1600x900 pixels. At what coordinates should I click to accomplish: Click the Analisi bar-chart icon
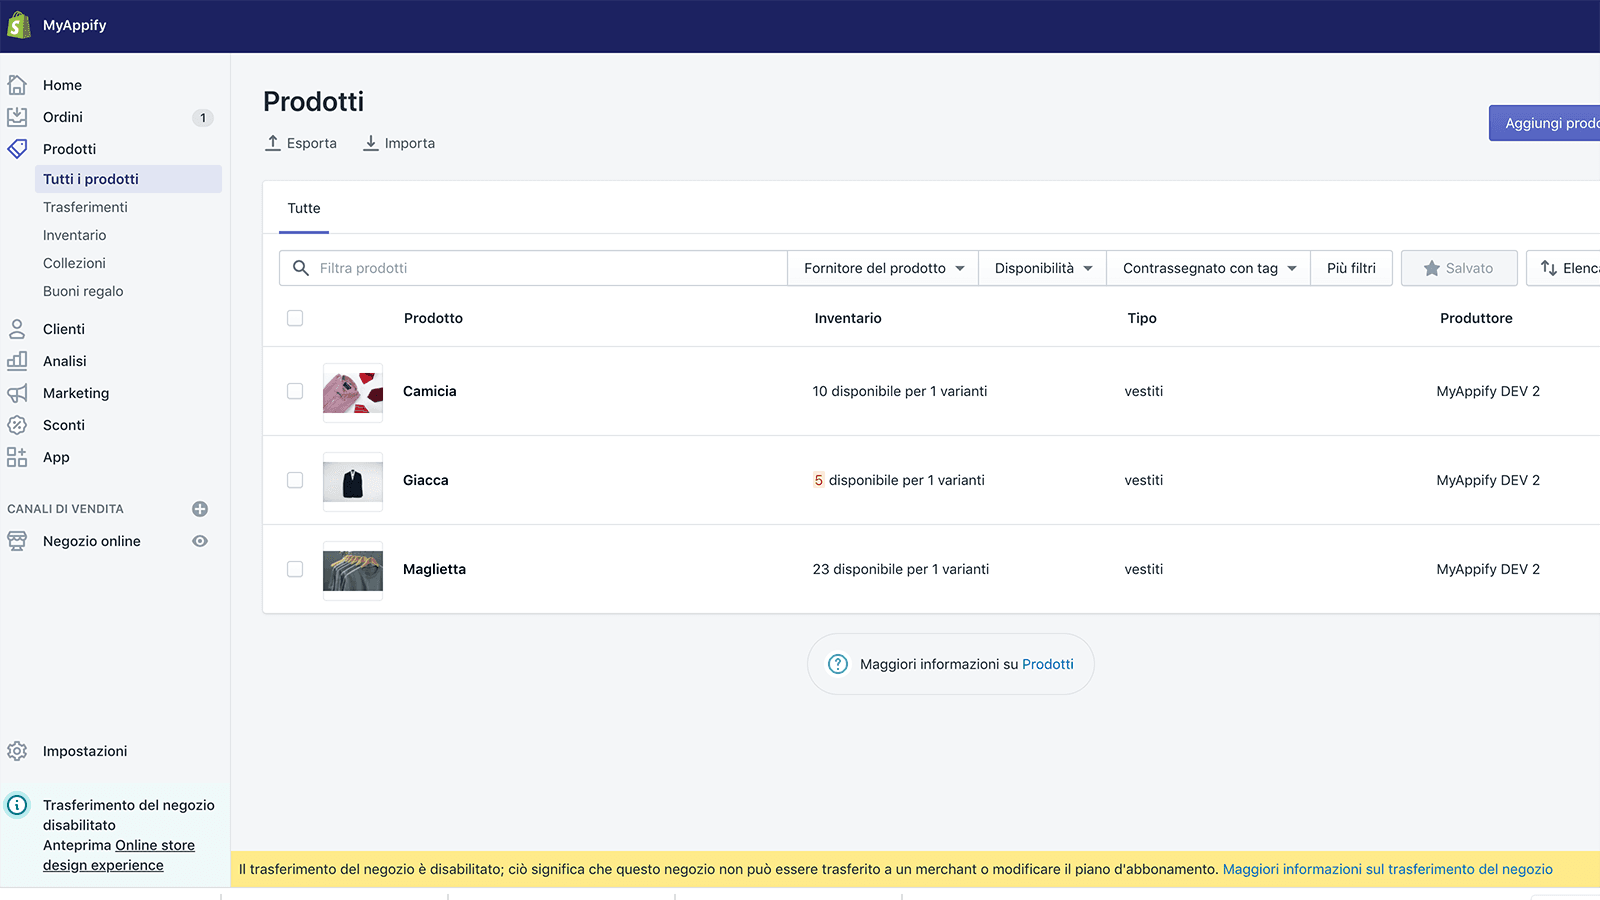pos(17,360)
